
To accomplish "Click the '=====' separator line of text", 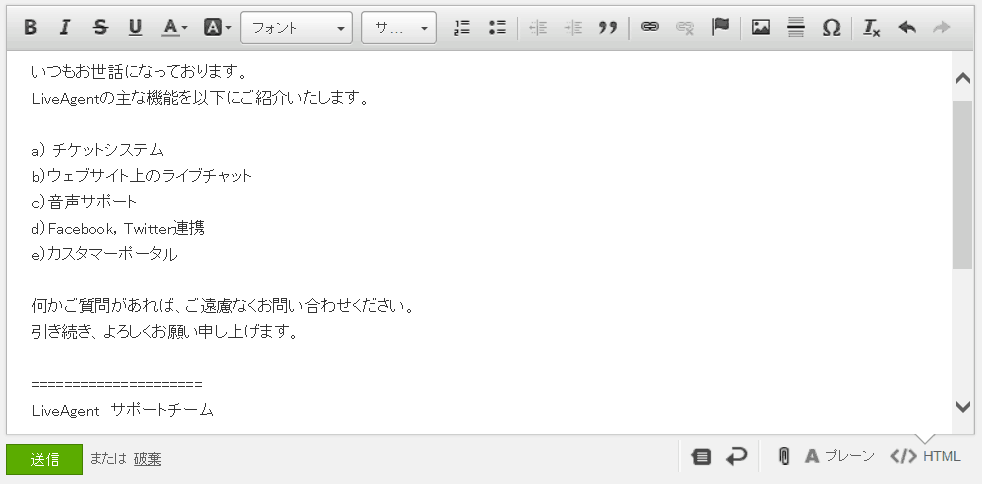I will pos(117,384).
